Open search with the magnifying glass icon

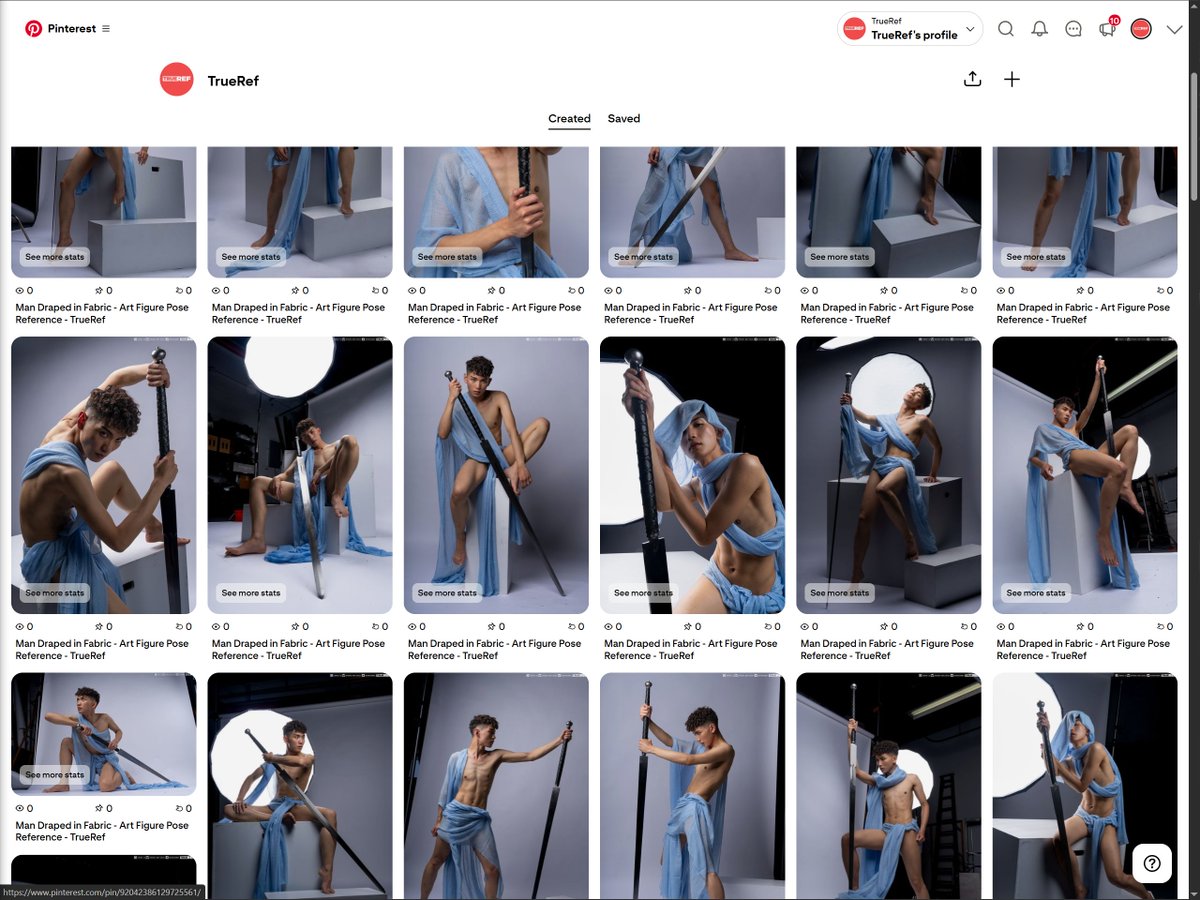pyautogui.click(x=1006, y=29)
